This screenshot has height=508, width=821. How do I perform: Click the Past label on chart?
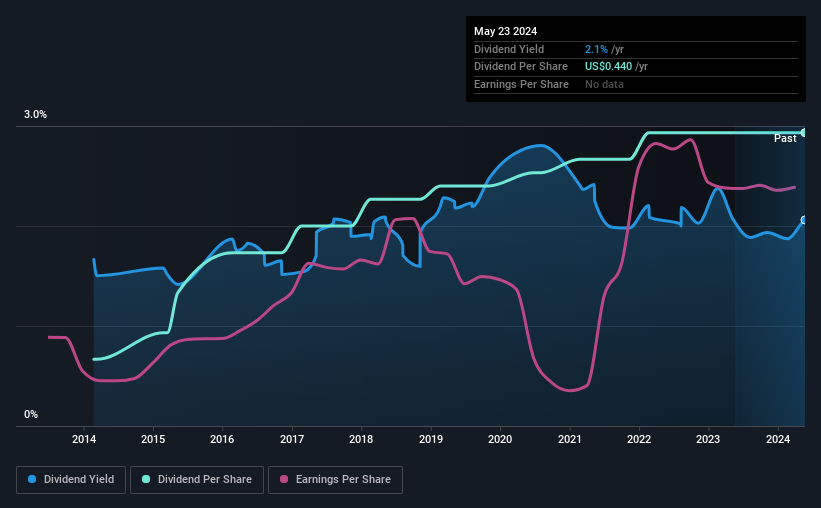coord(785,138)
